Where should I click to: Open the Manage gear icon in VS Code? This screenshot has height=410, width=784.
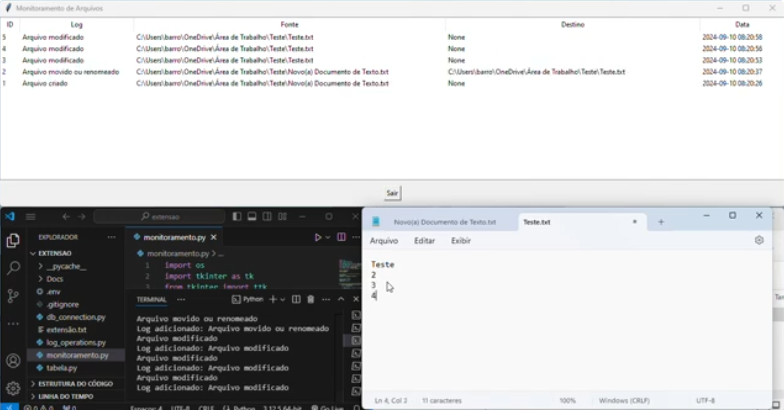tap(13, 387)
